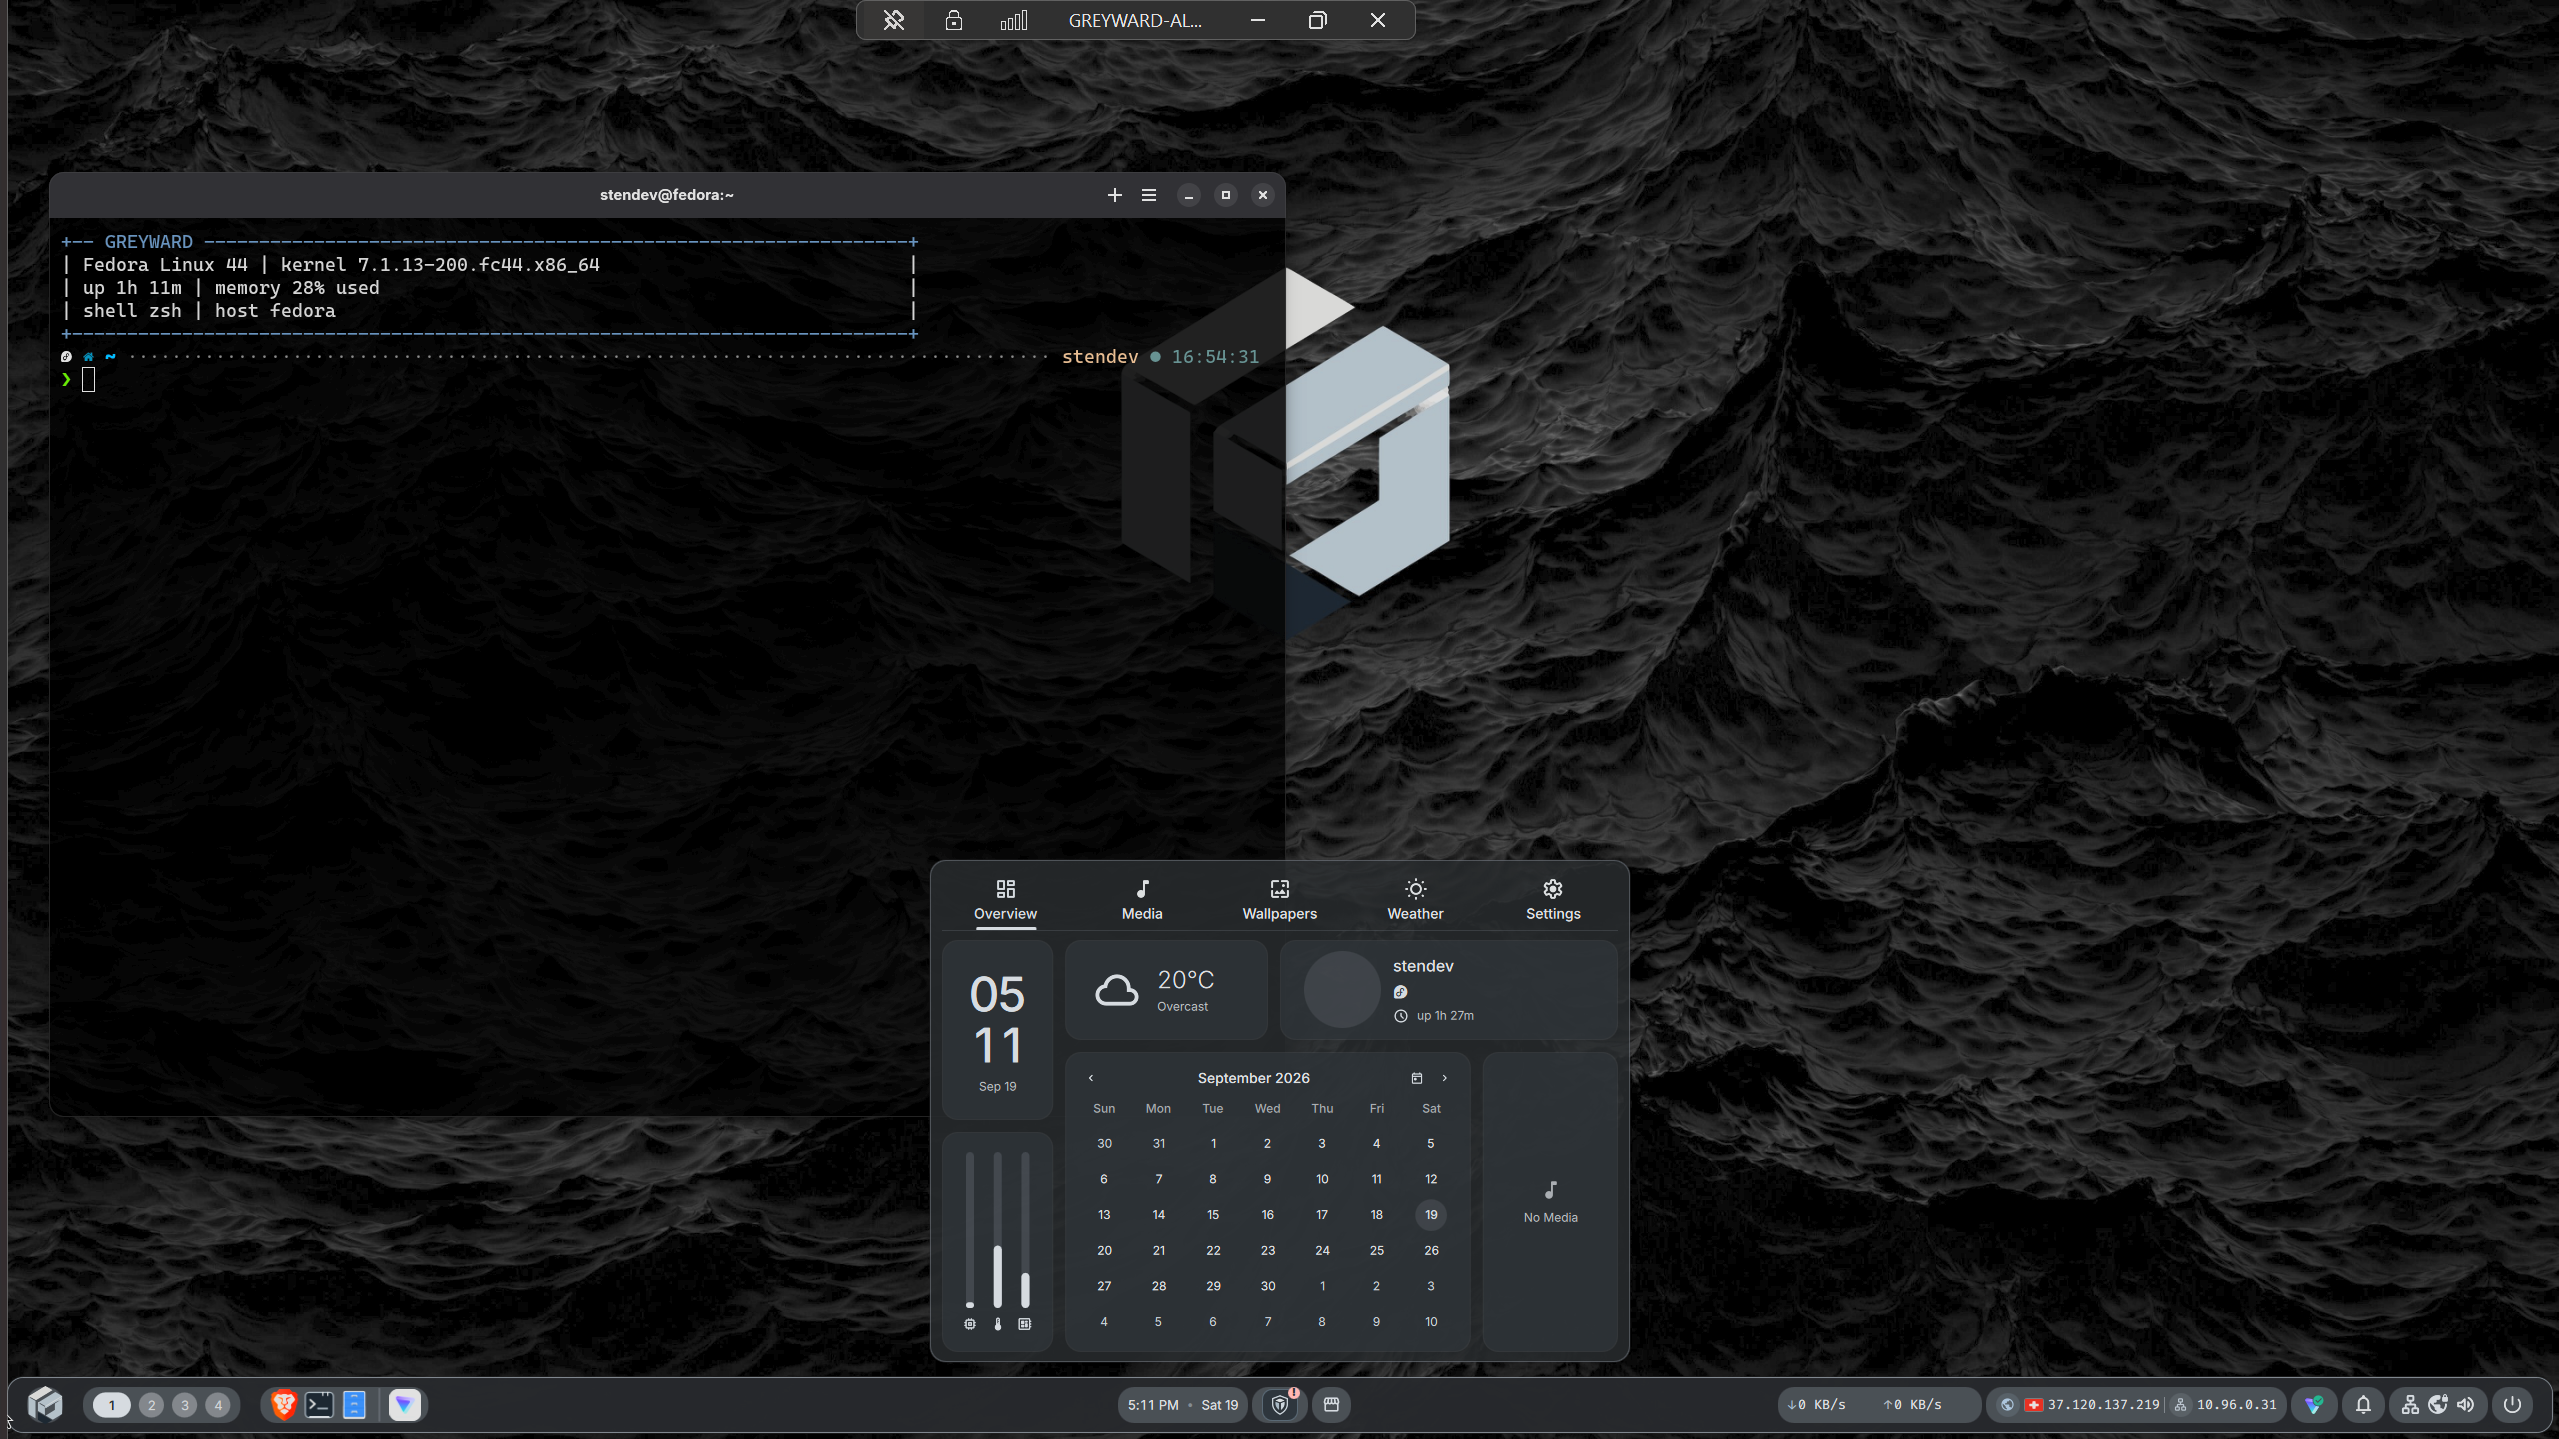The height and width of the screenshot is (1439, 2559).
Task: Jump to today with calendar icon
Action: click(1416, 1078)
